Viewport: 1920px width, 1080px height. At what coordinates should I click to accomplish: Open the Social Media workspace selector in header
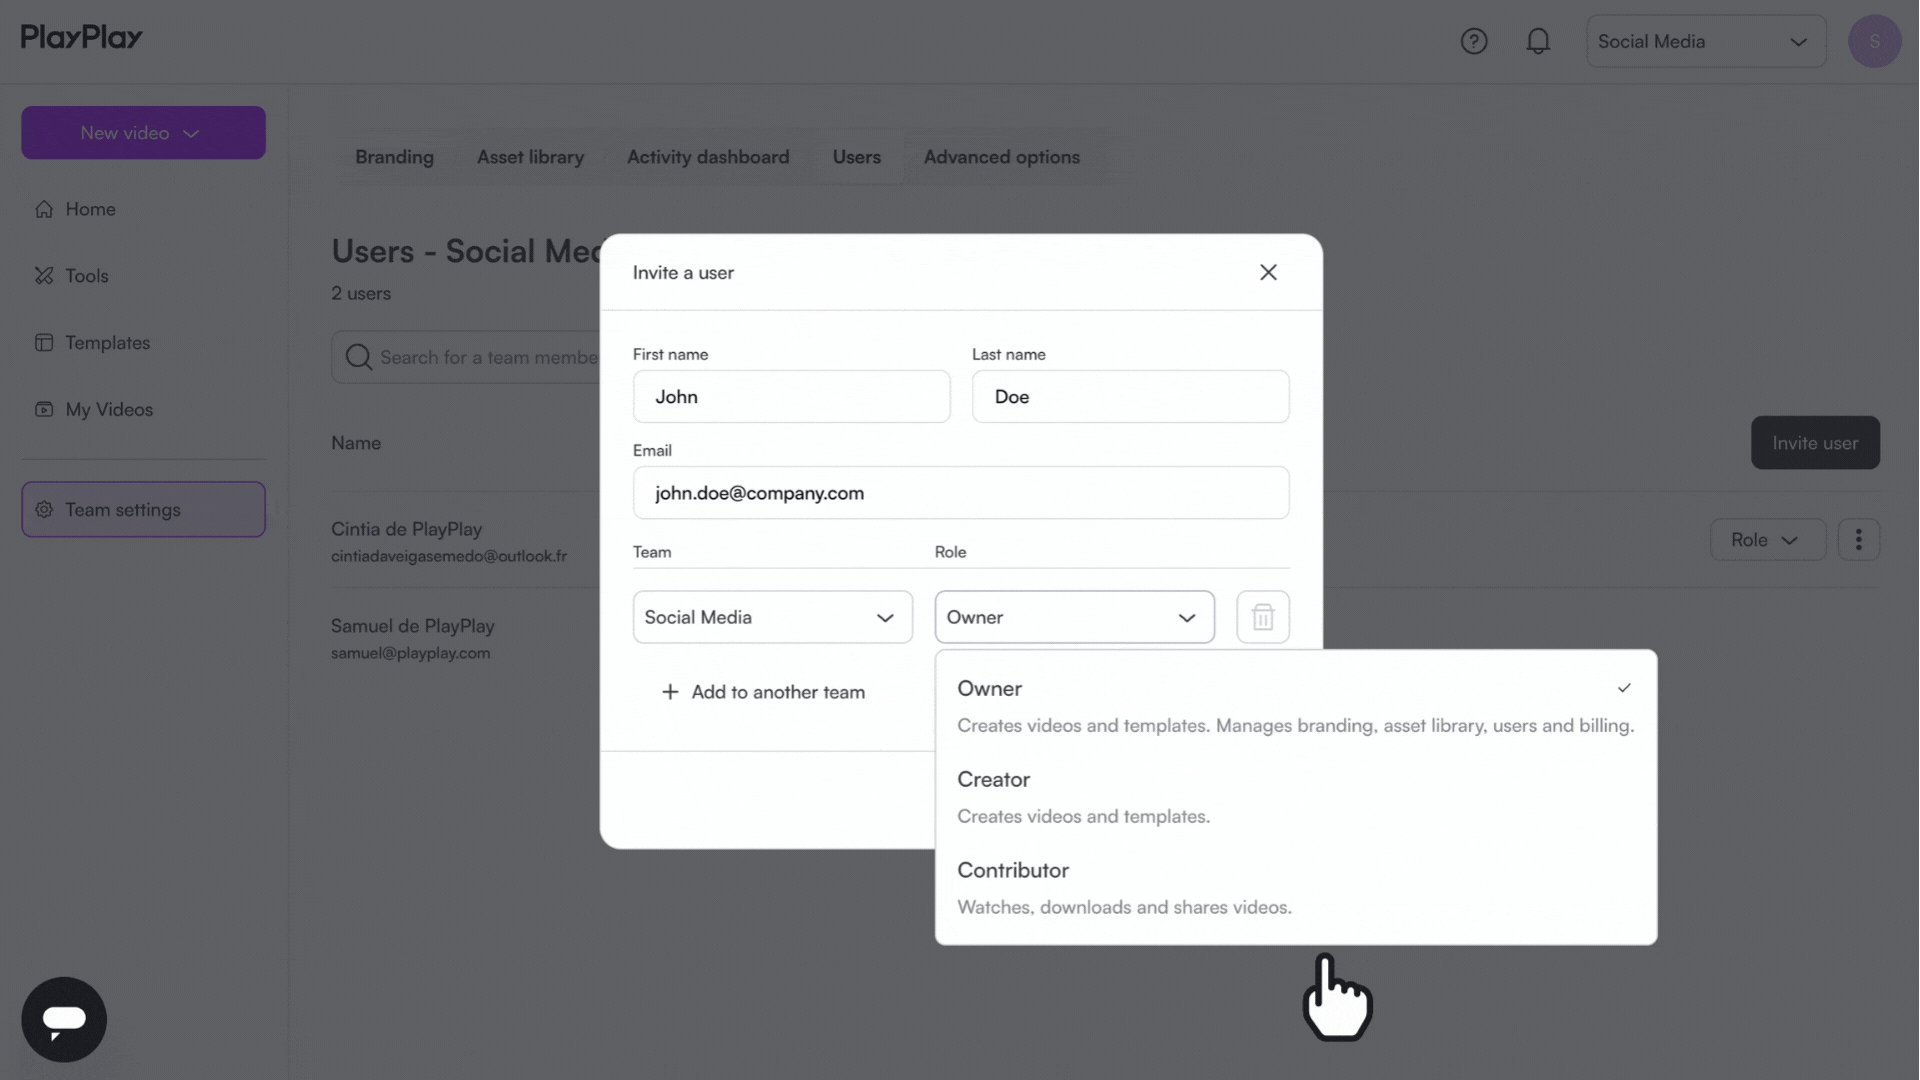click(x=1705, y=41)
